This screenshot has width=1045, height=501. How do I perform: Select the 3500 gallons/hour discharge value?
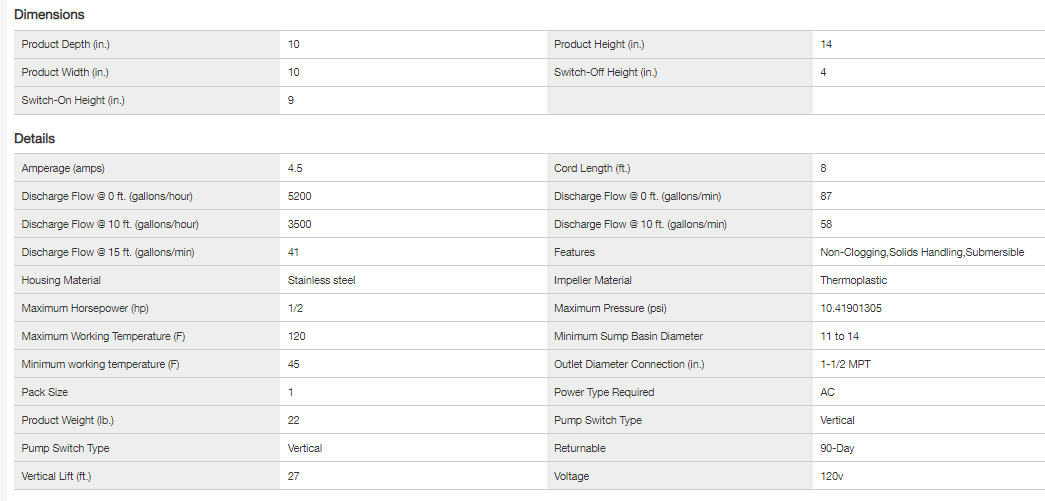299,224
